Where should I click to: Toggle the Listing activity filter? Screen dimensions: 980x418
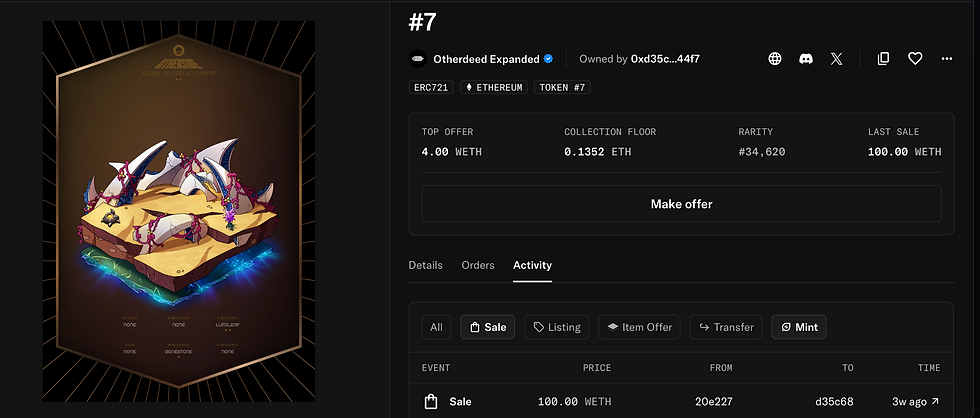pos(556,327)
